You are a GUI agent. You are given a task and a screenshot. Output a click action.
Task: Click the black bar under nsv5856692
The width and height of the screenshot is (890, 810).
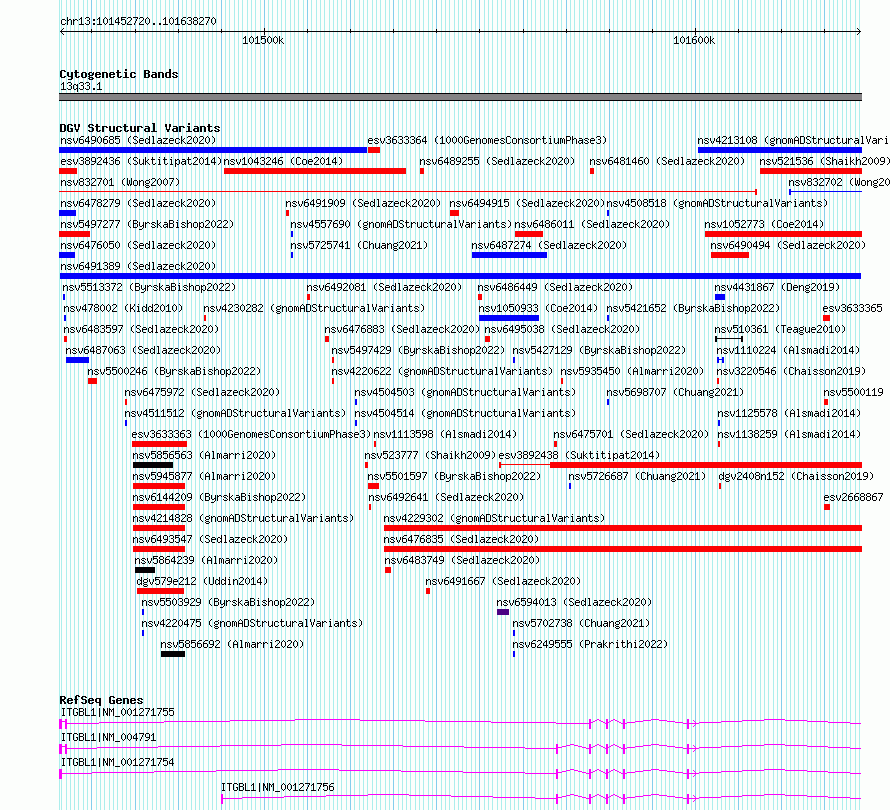[x=173, y=654]
